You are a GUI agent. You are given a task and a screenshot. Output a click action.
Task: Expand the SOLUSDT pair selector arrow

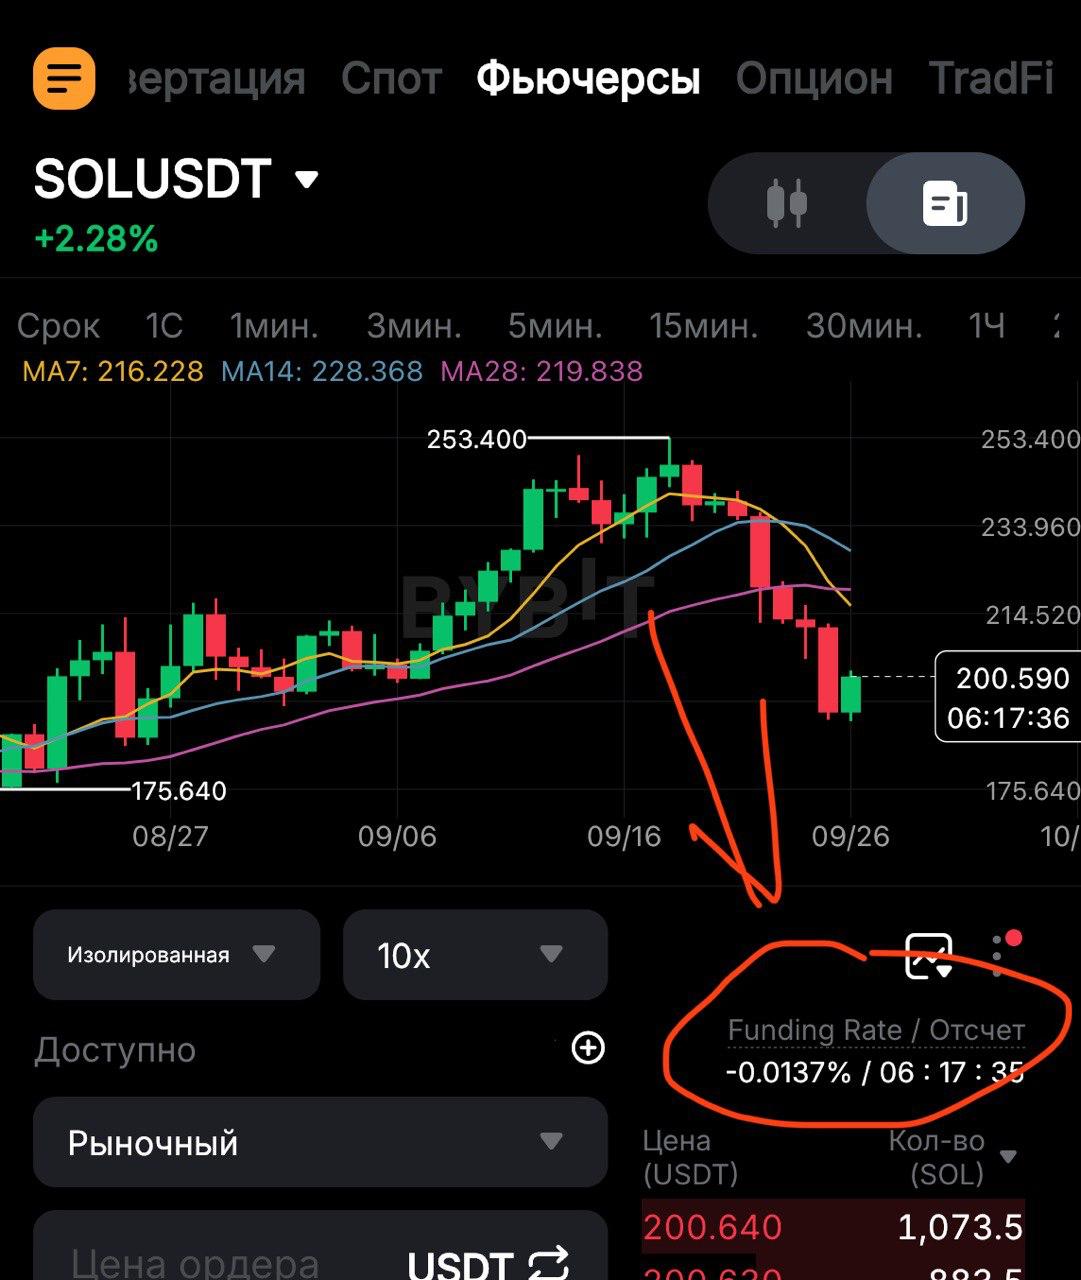pos(306,180)
